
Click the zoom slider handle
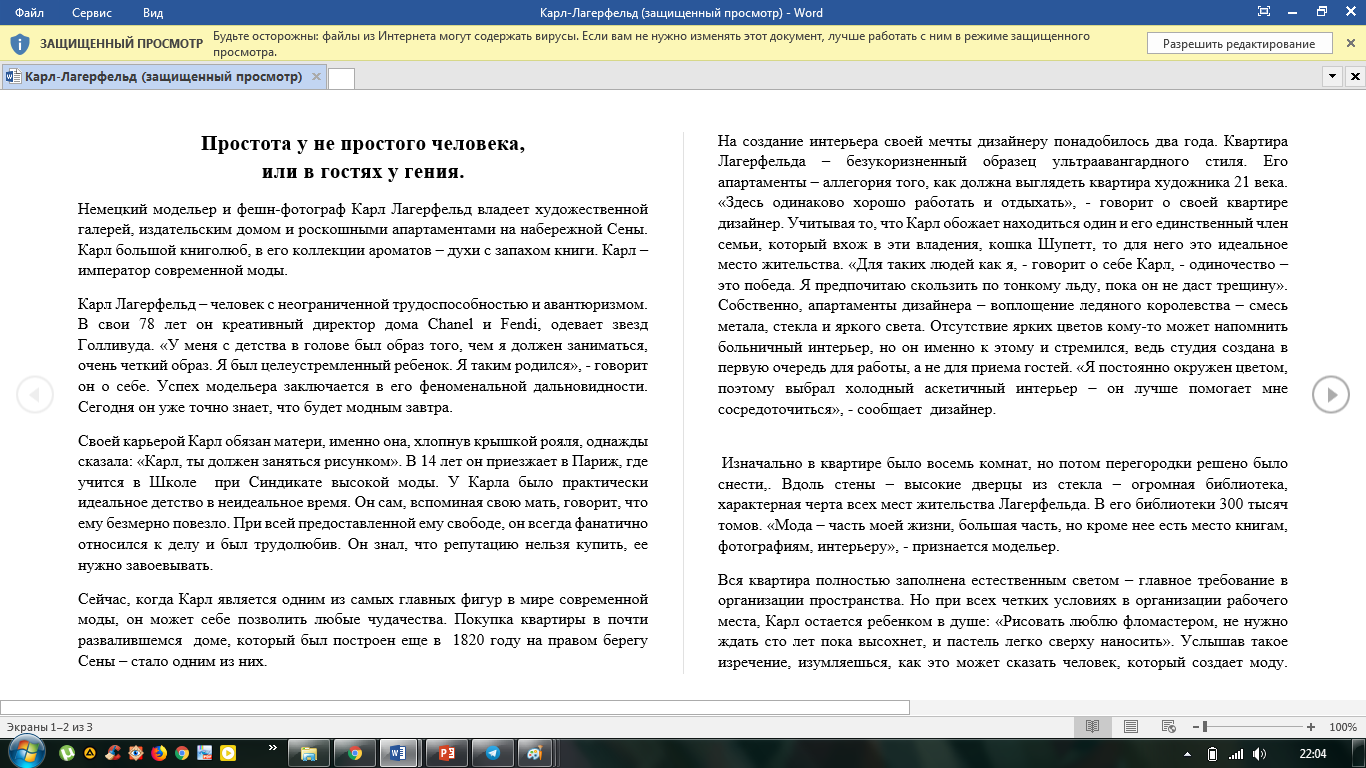click(1205, 727)
